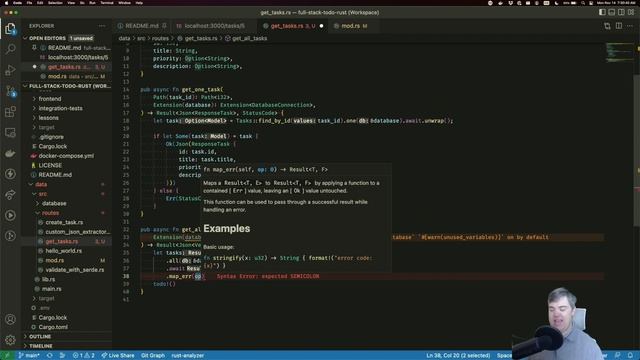640x360 pixels.
Task: Open editor More Actions ellipsis
Action: 630,26
